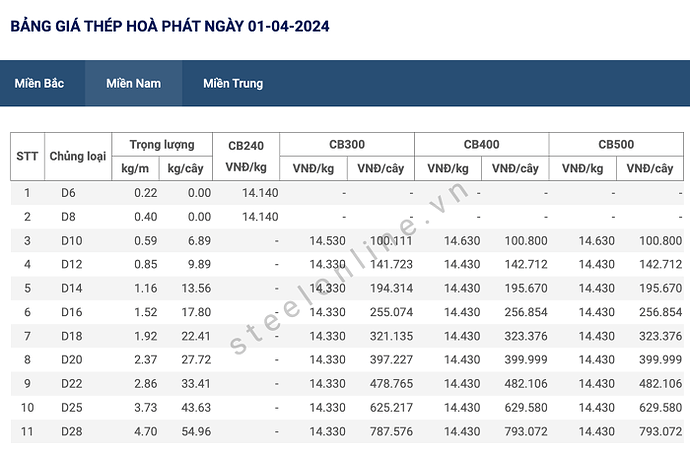Click the 0.40 kg/m value for D8
690x453 pixels.
pos(146,217)
